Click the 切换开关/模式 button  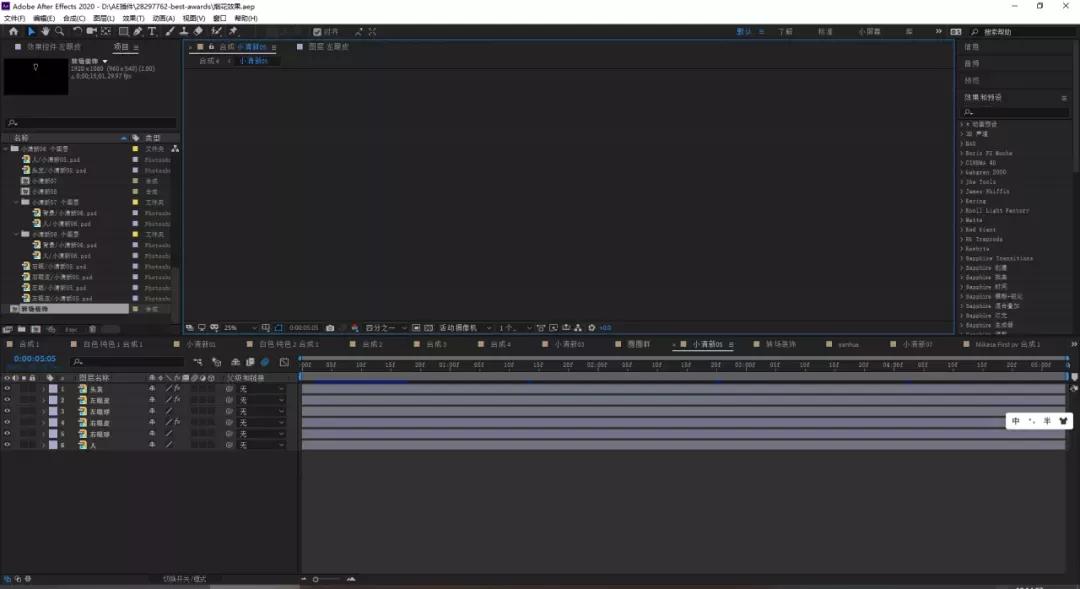(x=185, y=579)
